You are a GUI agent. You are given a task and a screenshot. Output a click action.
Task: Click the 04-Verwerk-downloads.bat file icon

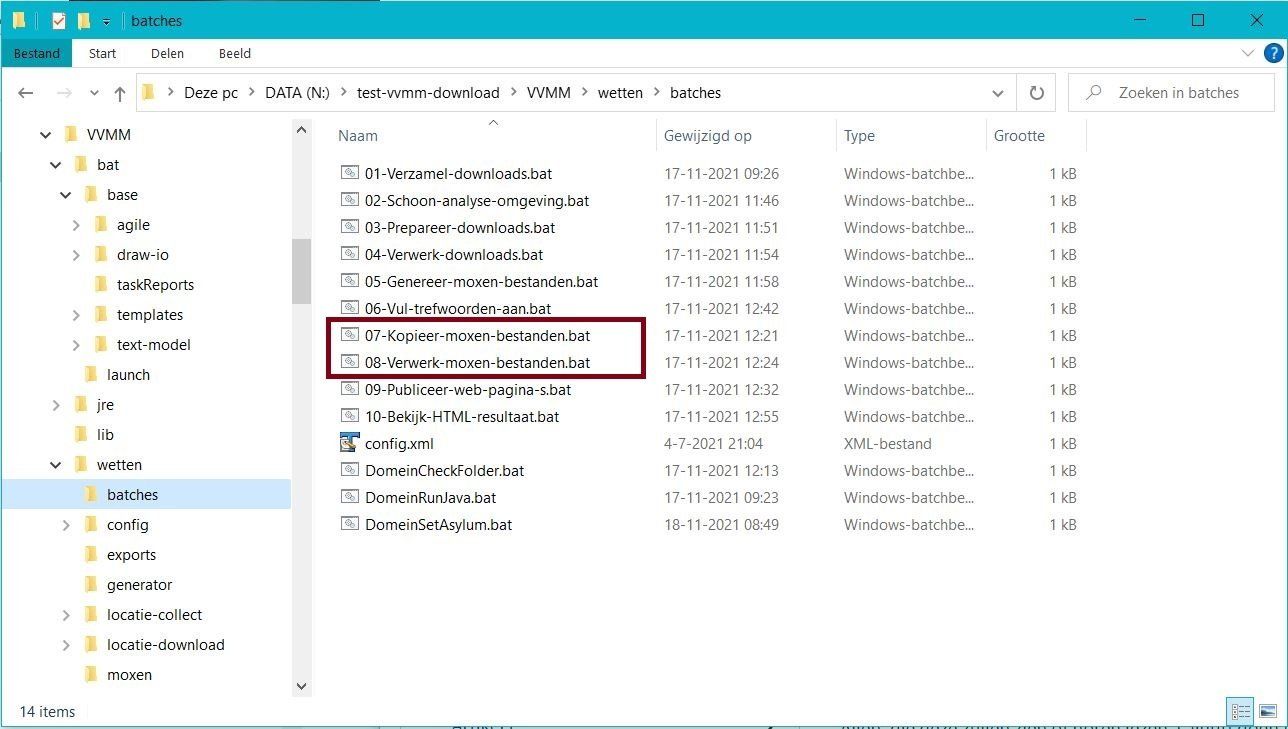349,254
